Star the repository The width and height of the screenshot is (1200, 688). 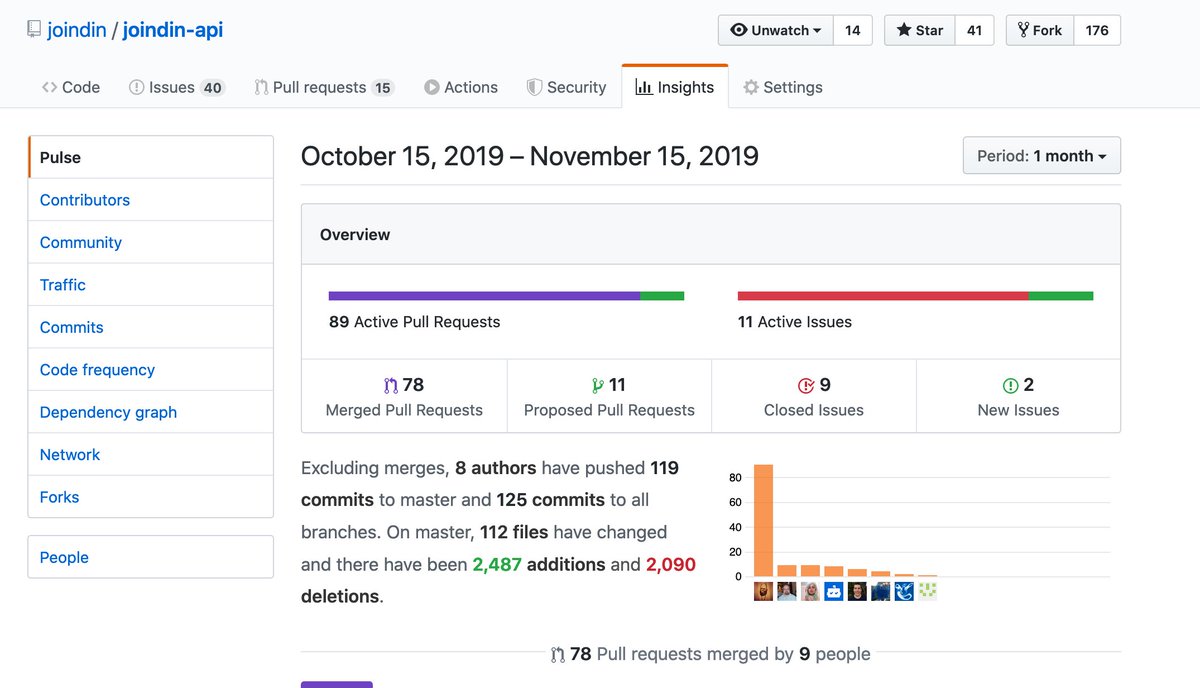coord(920,30)
